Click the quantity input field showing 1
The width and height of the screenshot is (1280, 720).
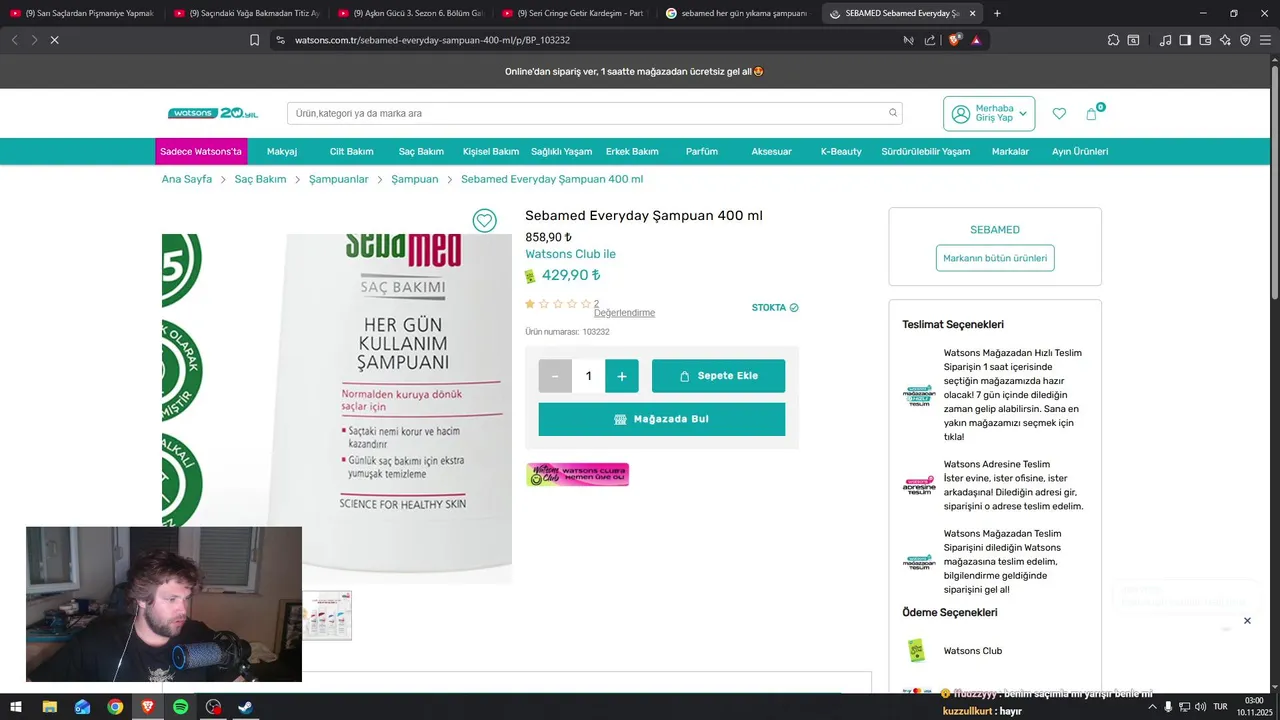point(588,376)
